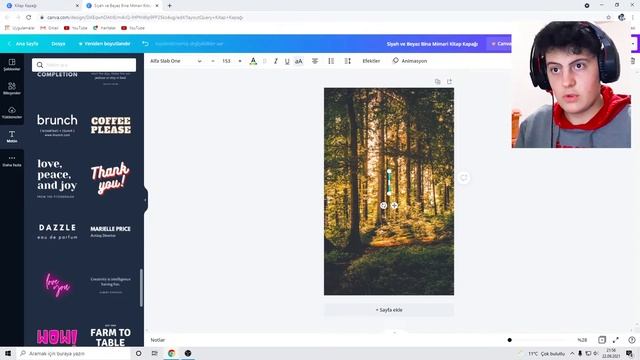Select the WOW! pink text template
This screenshot has height=360, width=640.
[57, 338]
